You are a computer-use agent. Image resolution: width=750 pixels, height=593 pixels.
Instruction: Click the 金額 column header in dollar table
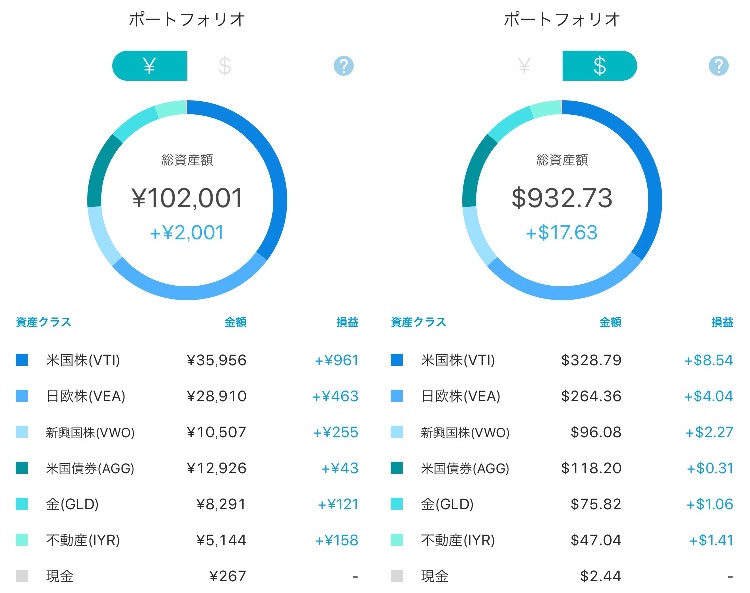coord(610,322)
